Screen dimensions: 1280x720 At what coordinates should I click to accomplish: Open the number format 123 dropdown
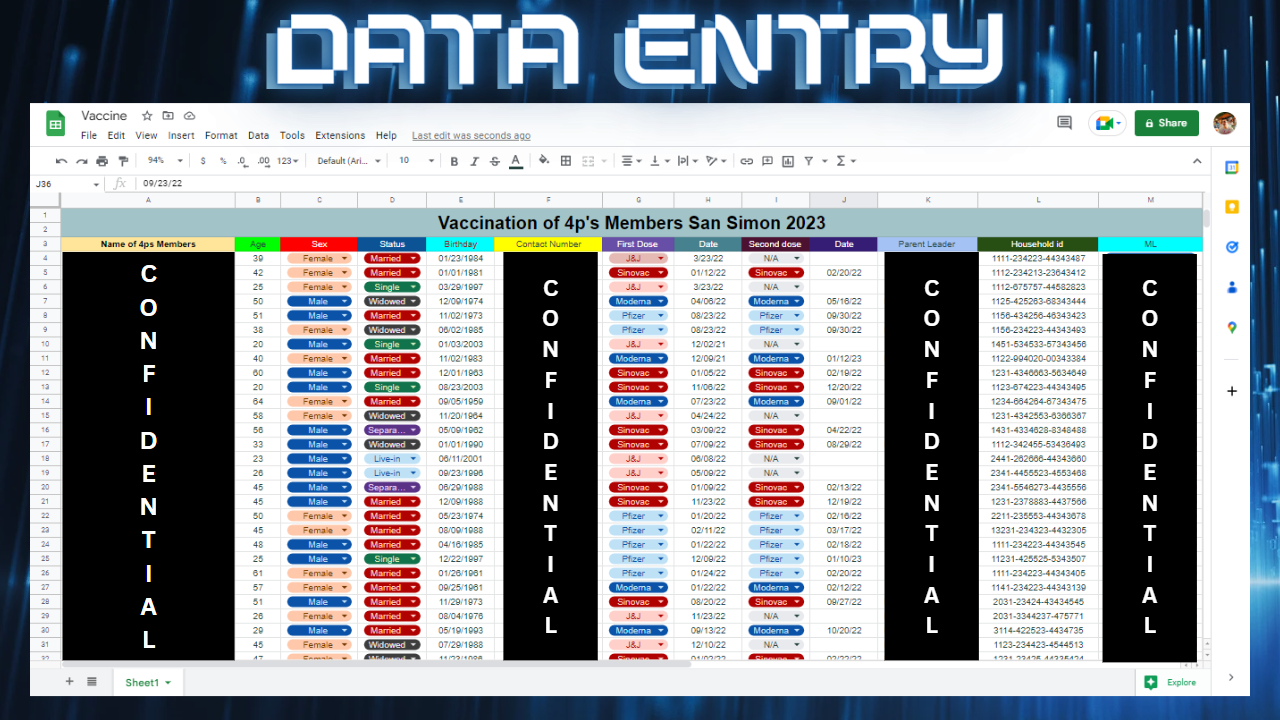click(x=289, y=161)
